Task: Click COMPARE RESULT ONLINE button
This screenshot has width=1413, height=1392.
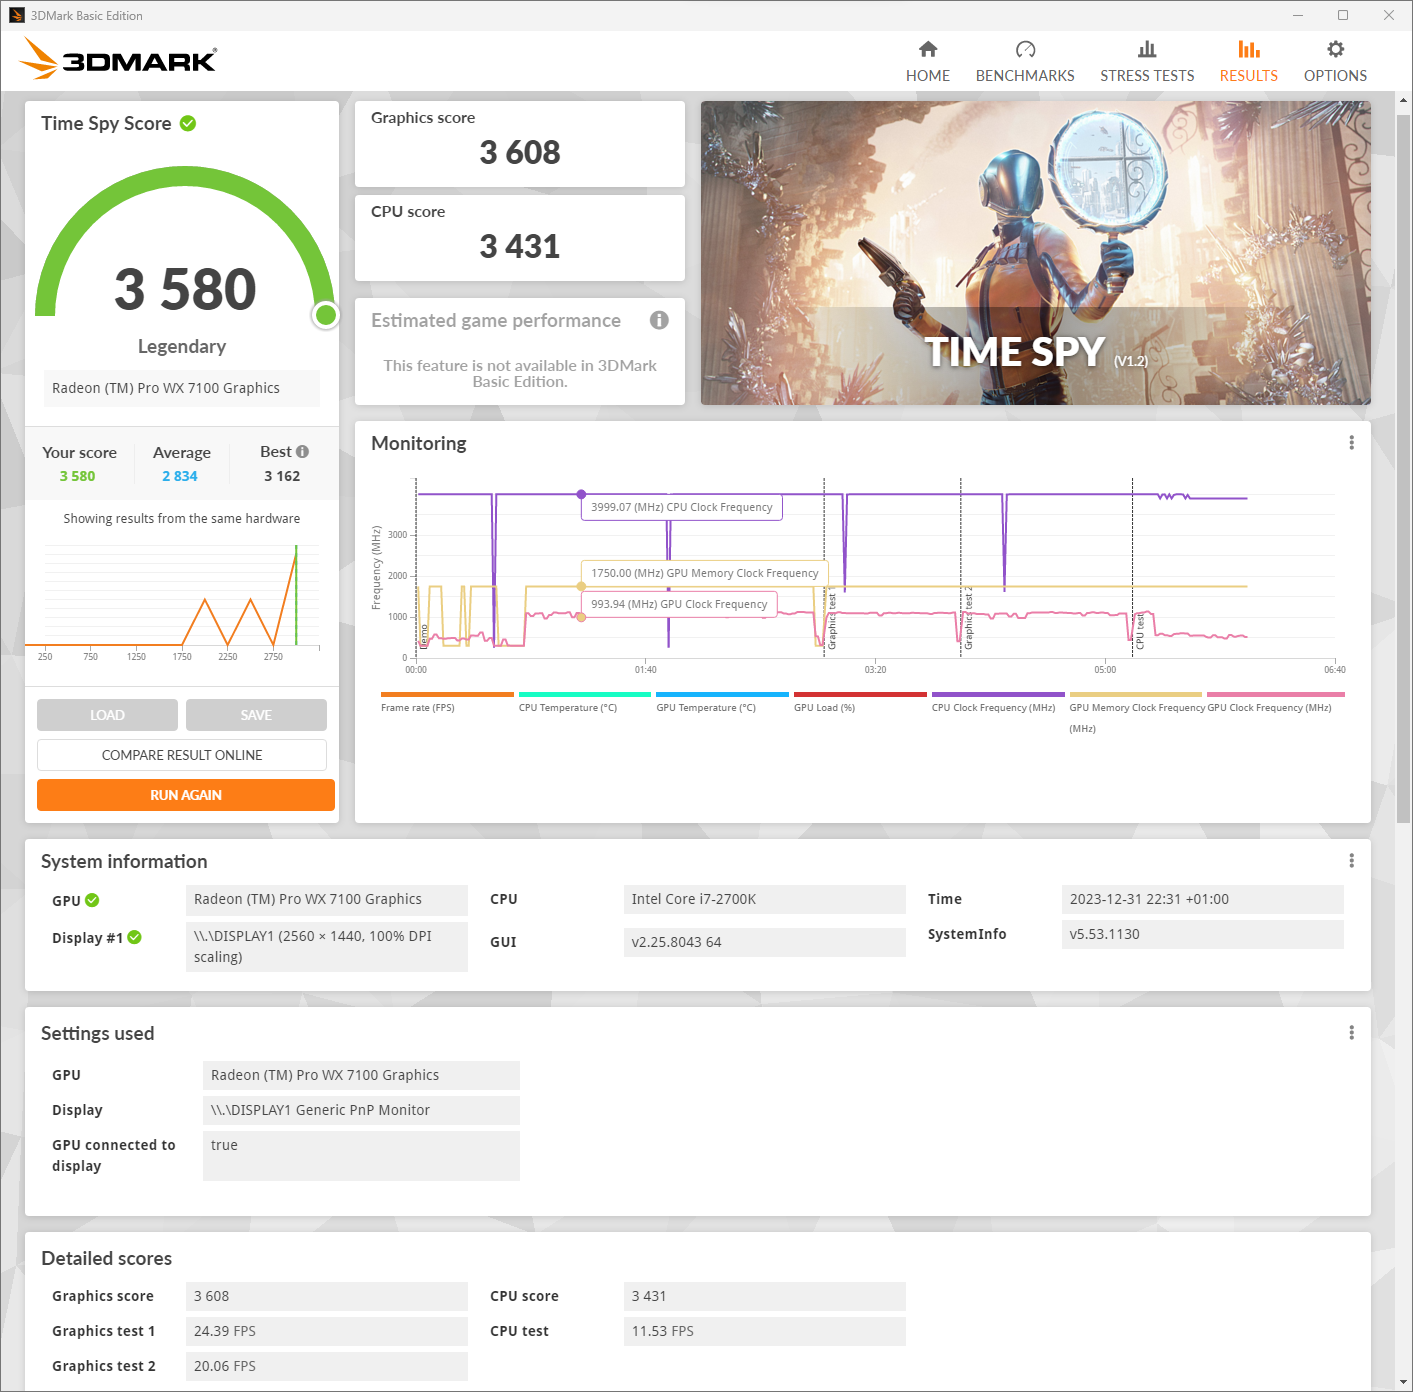Action: 182,755
